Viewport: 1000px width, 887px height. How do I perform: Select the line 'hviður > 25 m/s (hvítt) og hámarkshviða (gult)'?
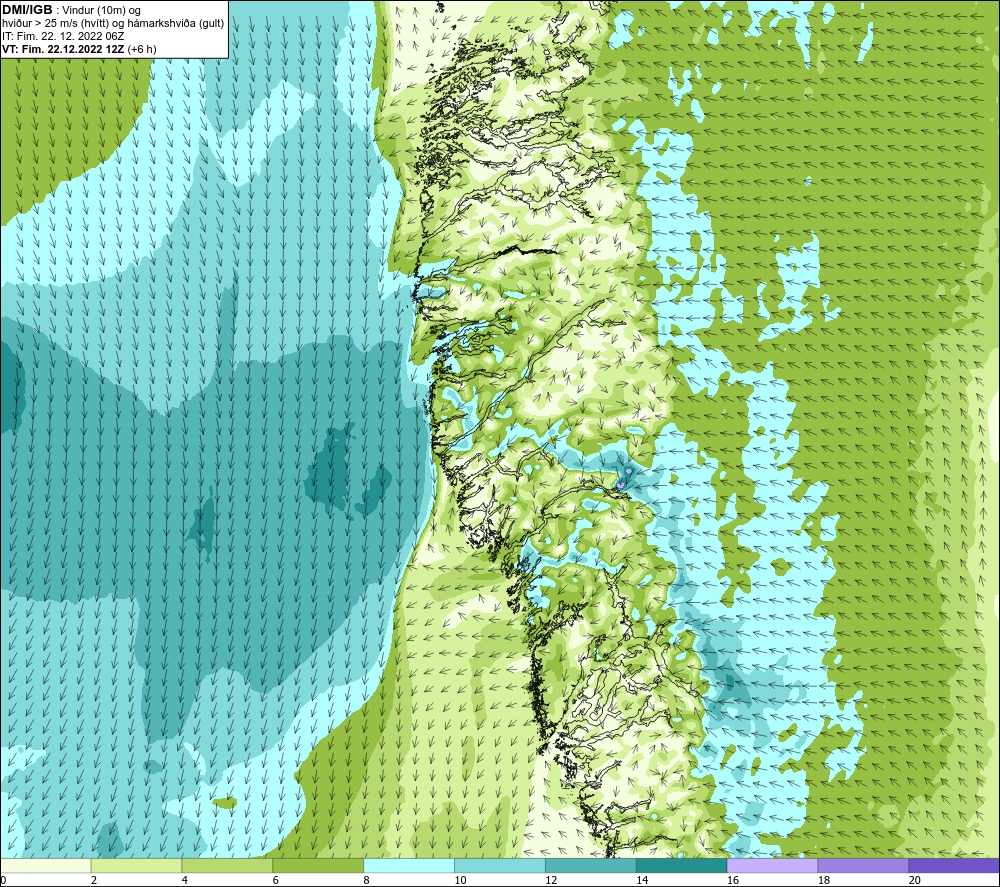click(113, 23)
